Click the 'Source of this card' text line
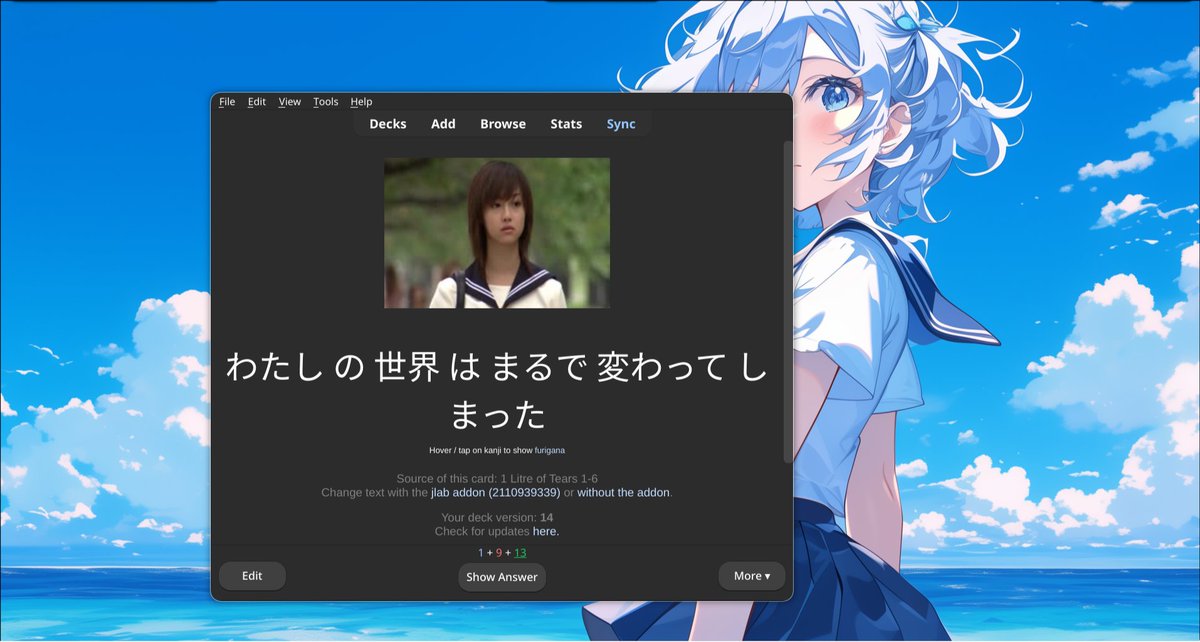 point(497,479)
